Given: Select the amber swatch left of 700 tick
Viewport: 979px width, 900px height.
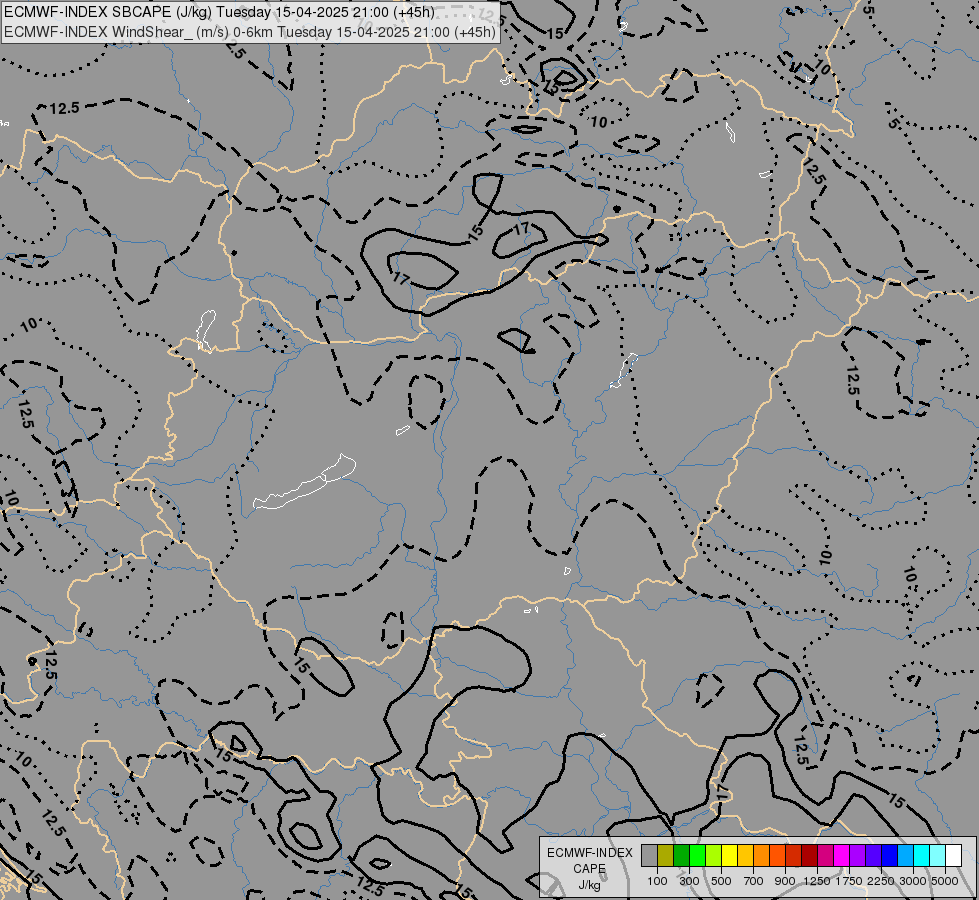Looking at the screenshot, I should pos(745,856).
